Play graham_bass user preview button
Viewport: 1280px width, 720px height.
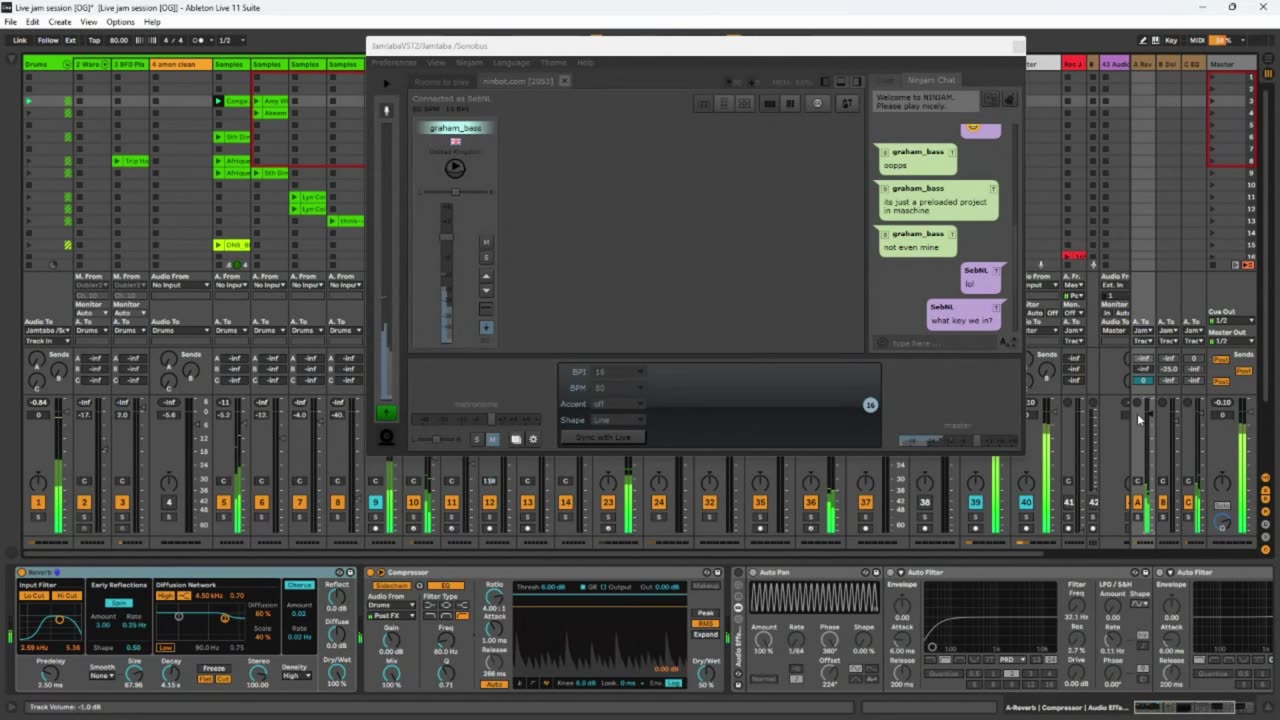pos(455,168)
